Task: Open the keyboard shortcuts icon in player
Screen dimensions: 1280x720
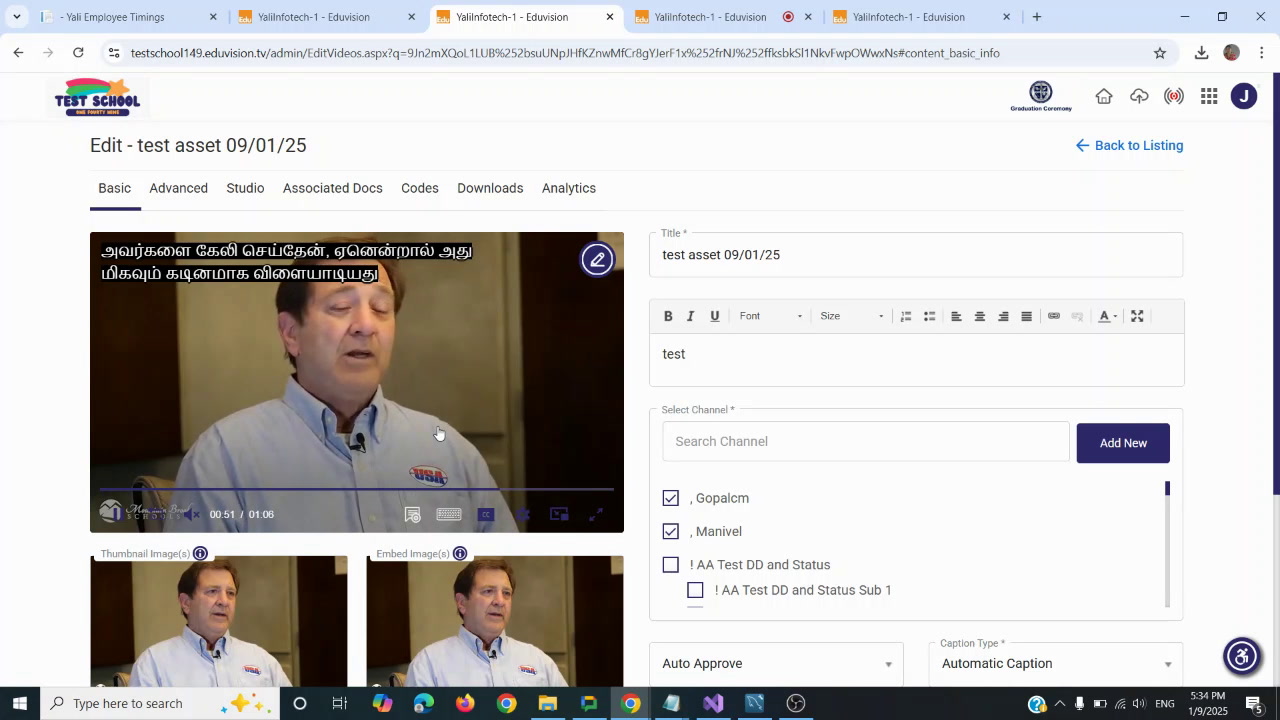Action: (448, 514)
